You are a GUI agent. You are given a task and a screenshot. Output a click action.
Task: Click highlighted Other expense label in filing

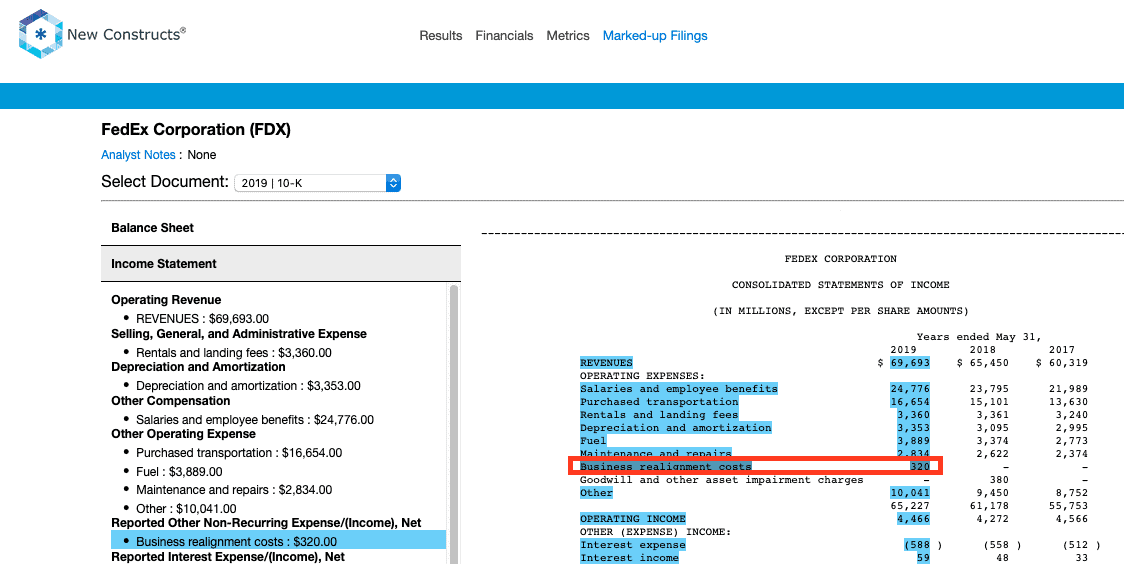tap(596, 493)
